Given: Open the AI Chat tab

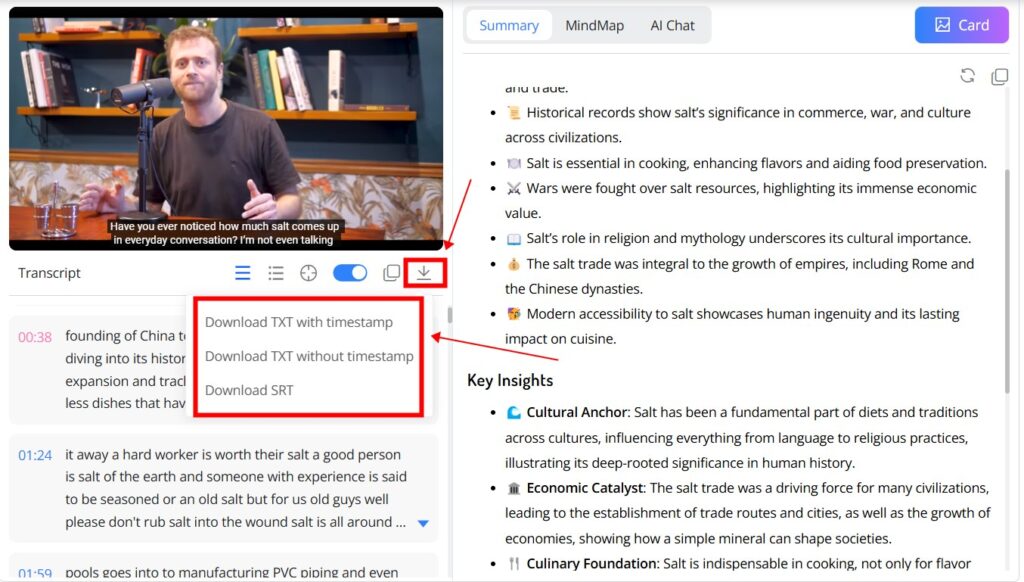Looking at the screenshot, I should click(x=672, y=25).
